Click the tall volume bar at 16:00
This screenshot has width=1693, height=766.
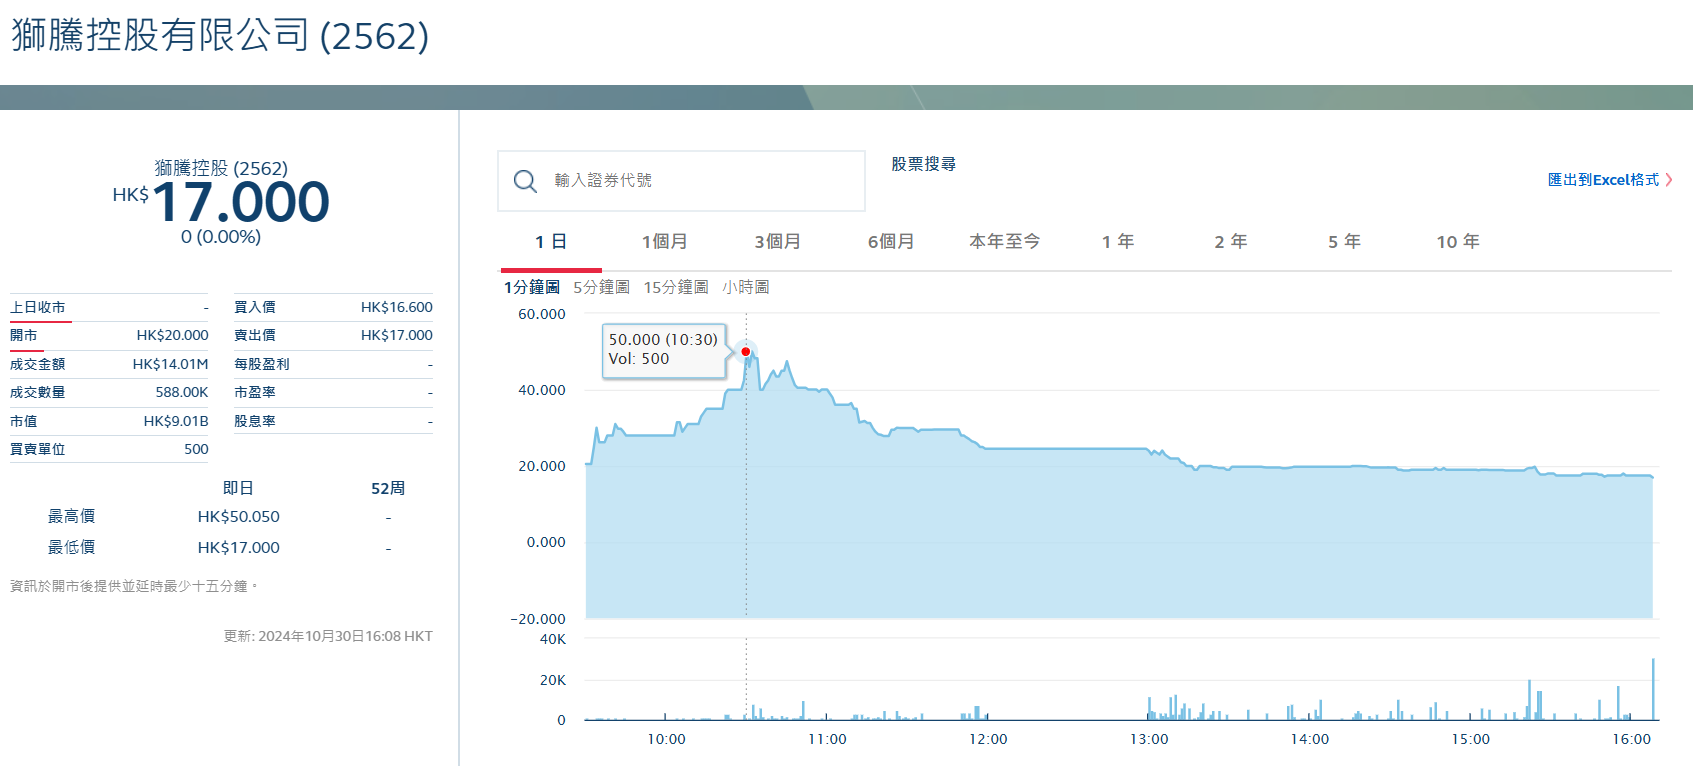[1653, 690]
